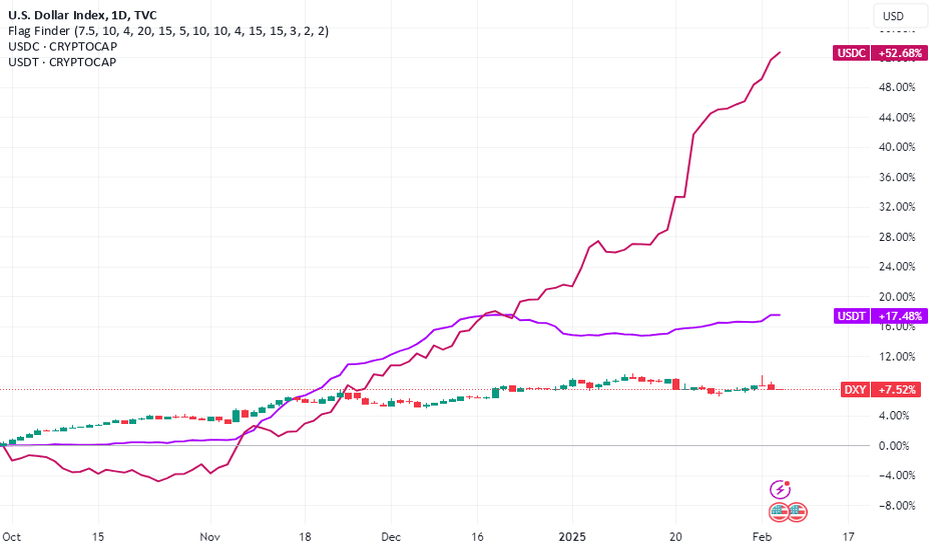The width and height of the screenshot is (932, 550).
Task: Click the 0.00% level on price scale
Action: click(x=893, y=445)
